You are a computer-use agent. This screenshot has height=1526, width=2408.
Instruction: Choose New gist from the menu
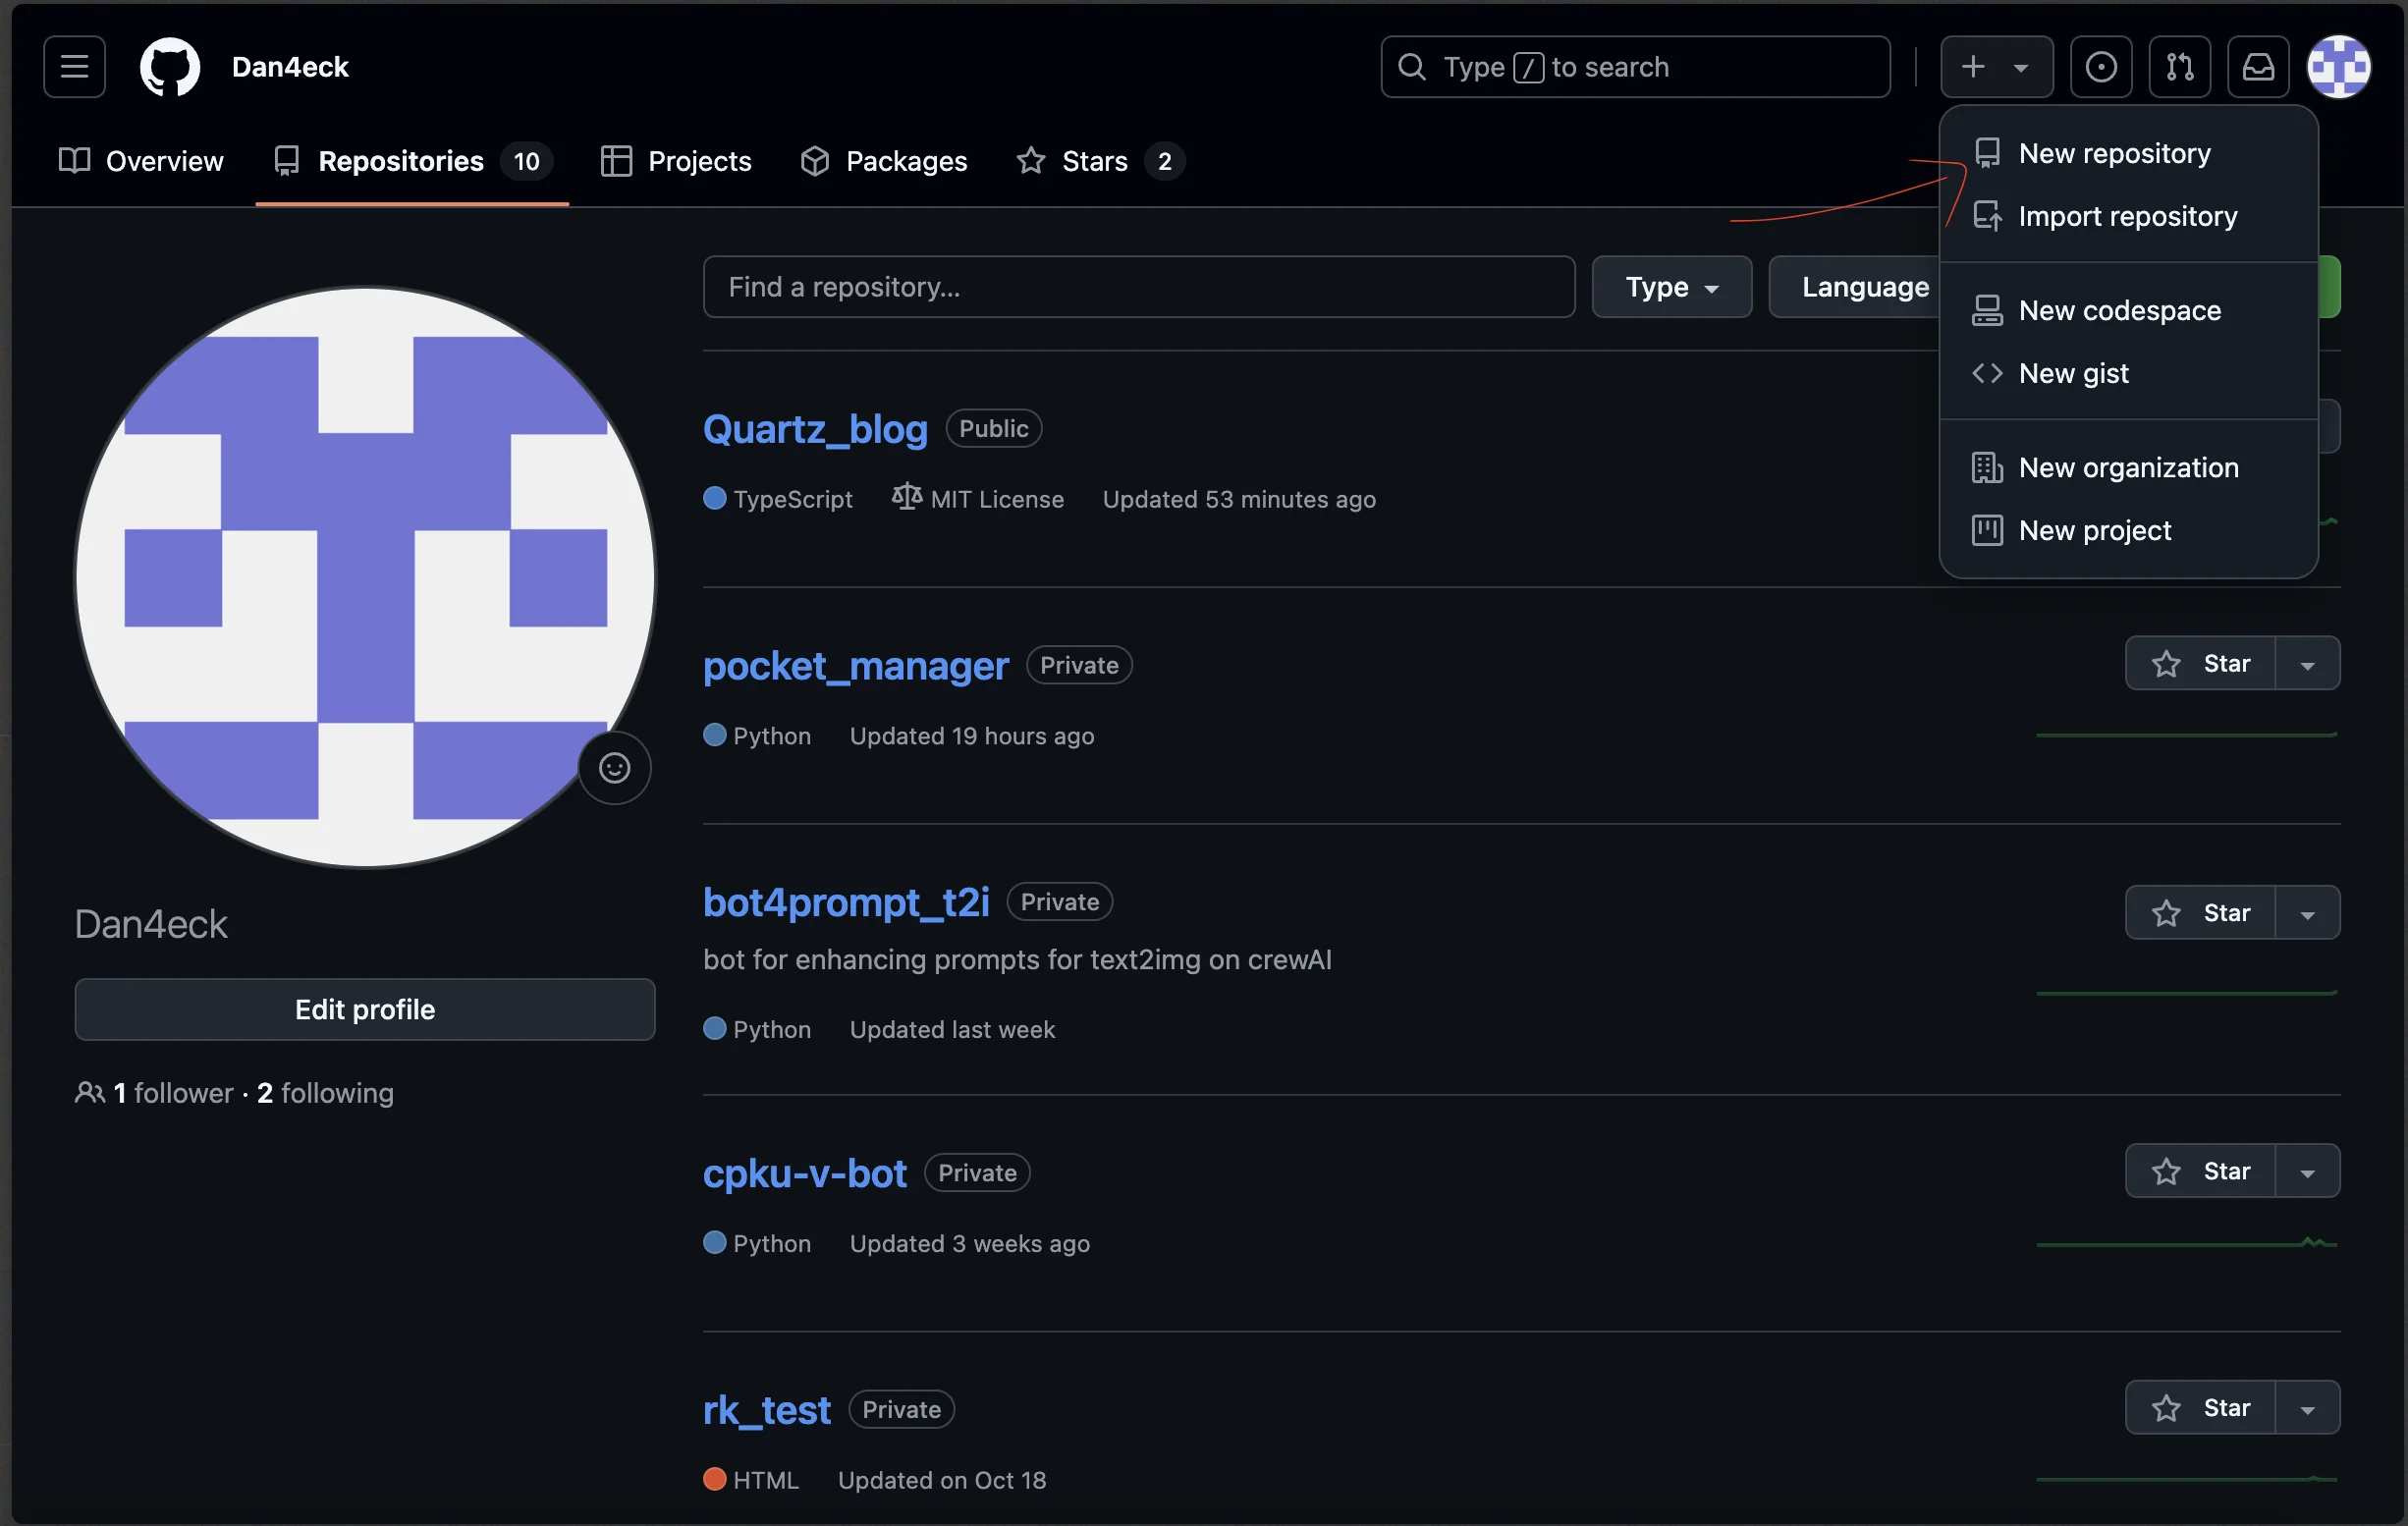(x=2074, y=373)
